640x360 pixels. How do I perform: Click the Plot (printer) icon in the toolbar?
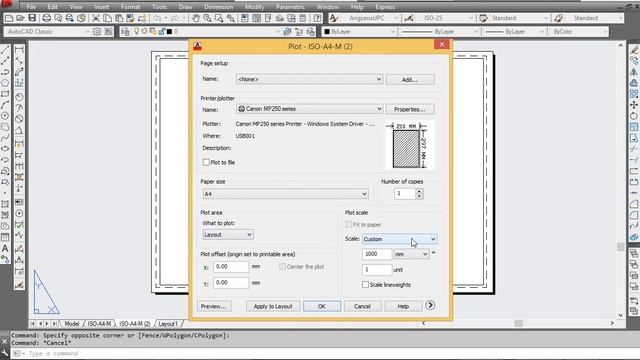(x=47, y=18)
